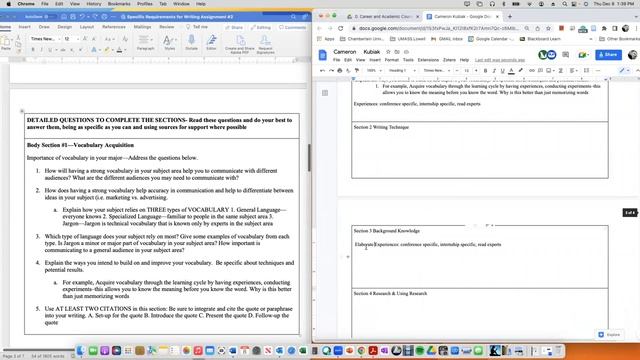The width and height of the screenshot is (640, 360).
Task: Open a new Chrome tab with plus
Action: [510, 17]
